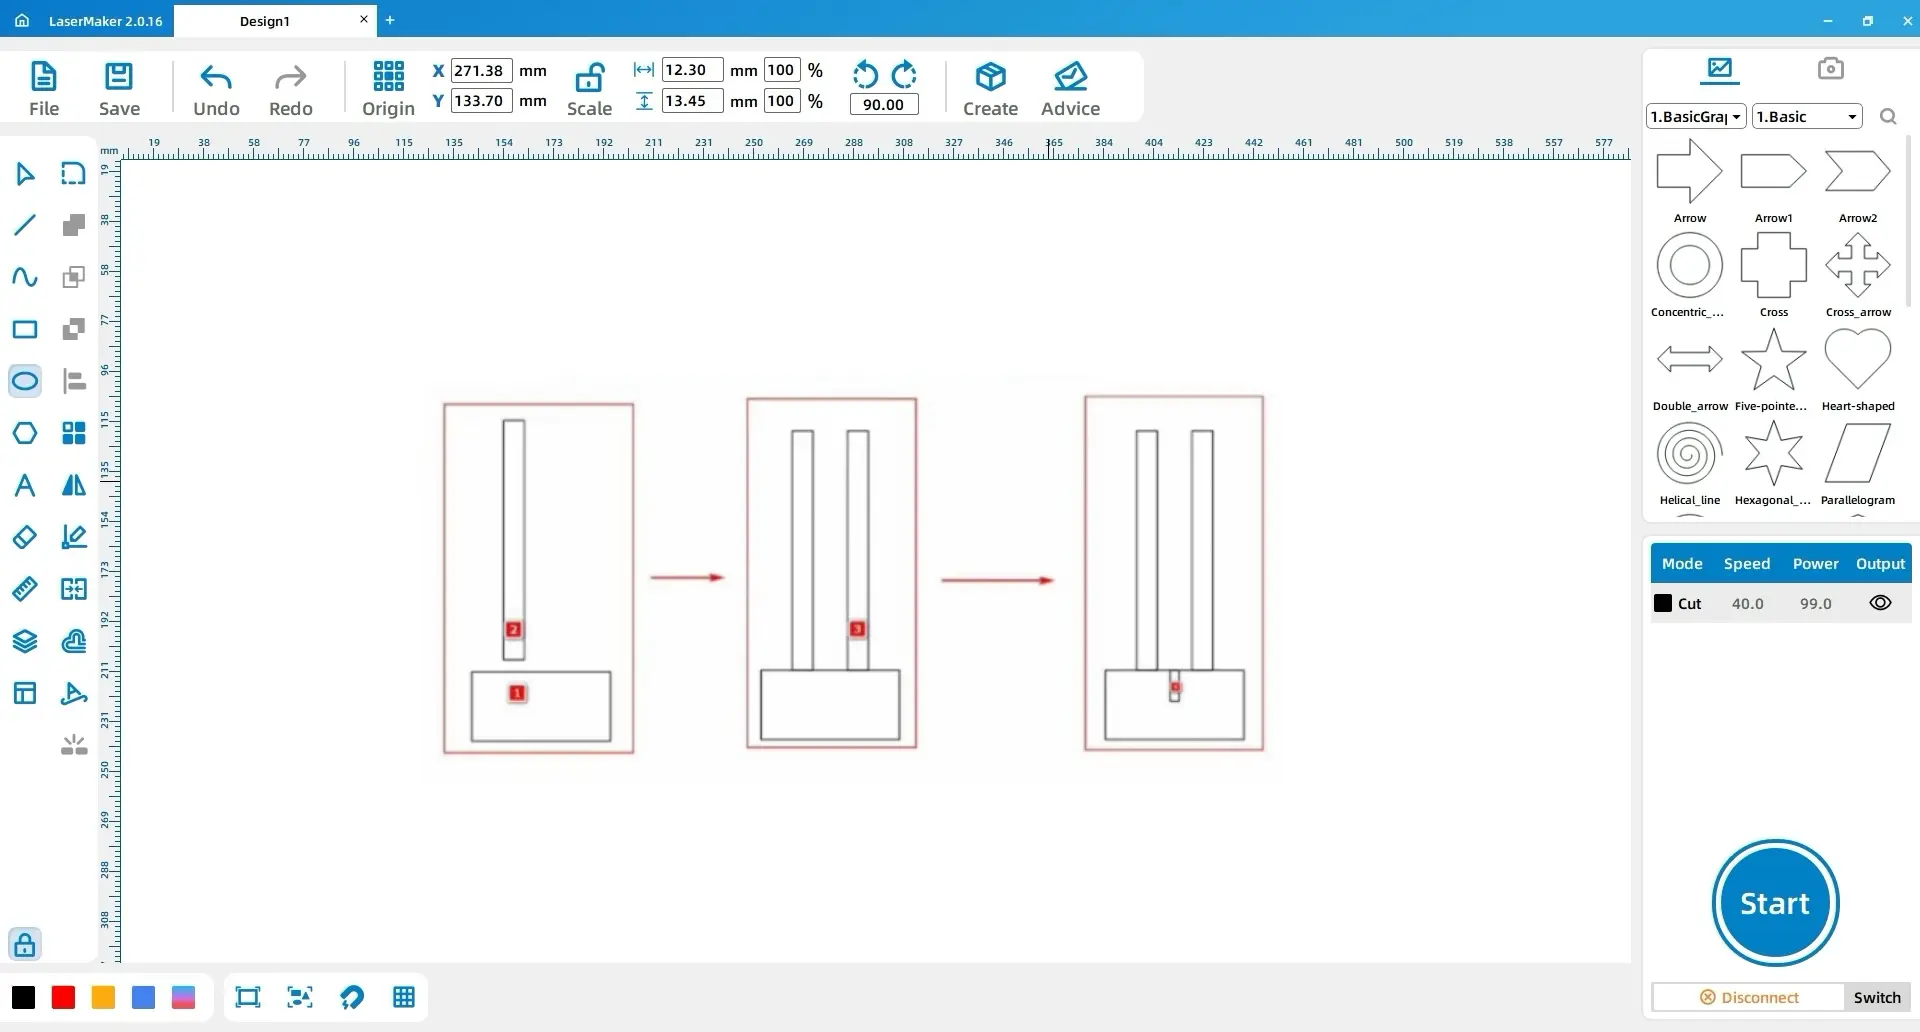Redo the last undone action
The image size is (1920, 1032).
click(x=291, y=89)
